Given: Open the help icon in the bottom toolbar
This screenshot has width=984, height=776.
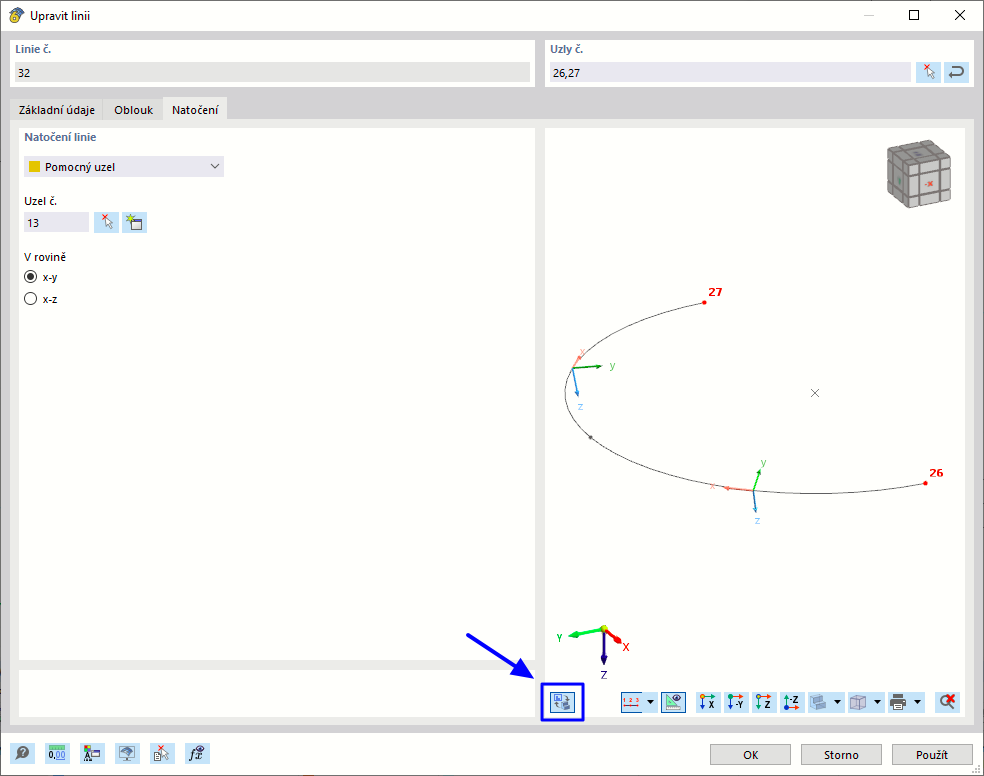Looking at the screenshot, I should tap(23, 753).
